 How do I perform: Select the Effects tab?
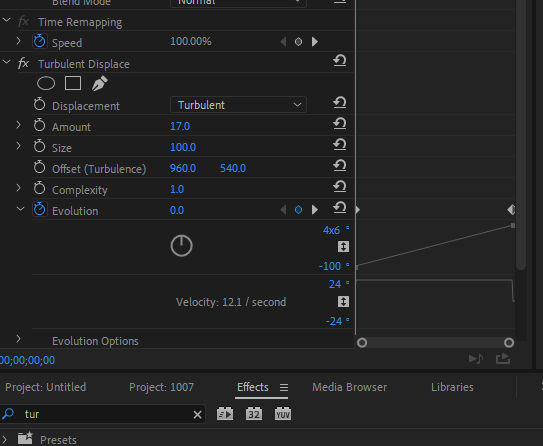pos(253,387)
